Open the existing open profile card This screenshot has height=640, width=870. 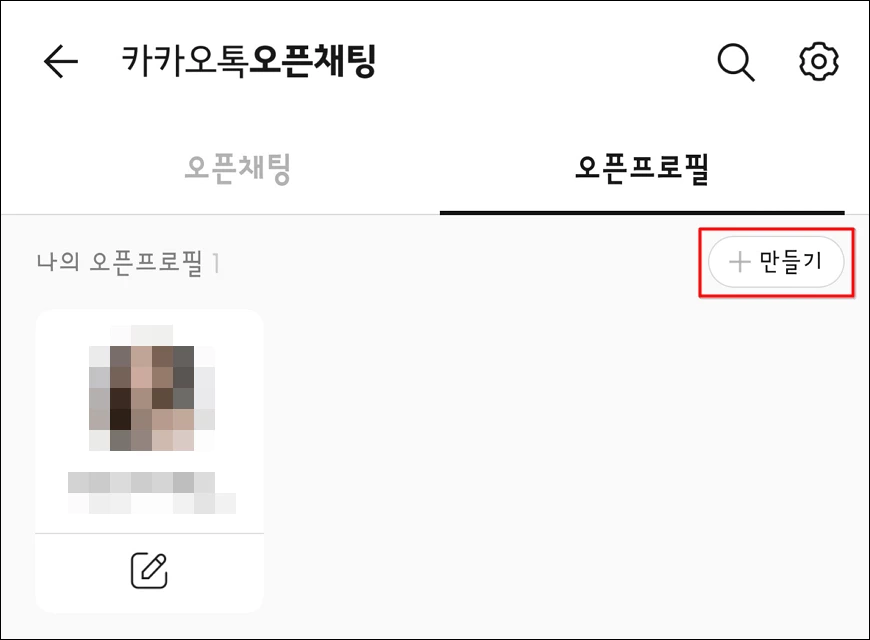[x=149, y=421]
